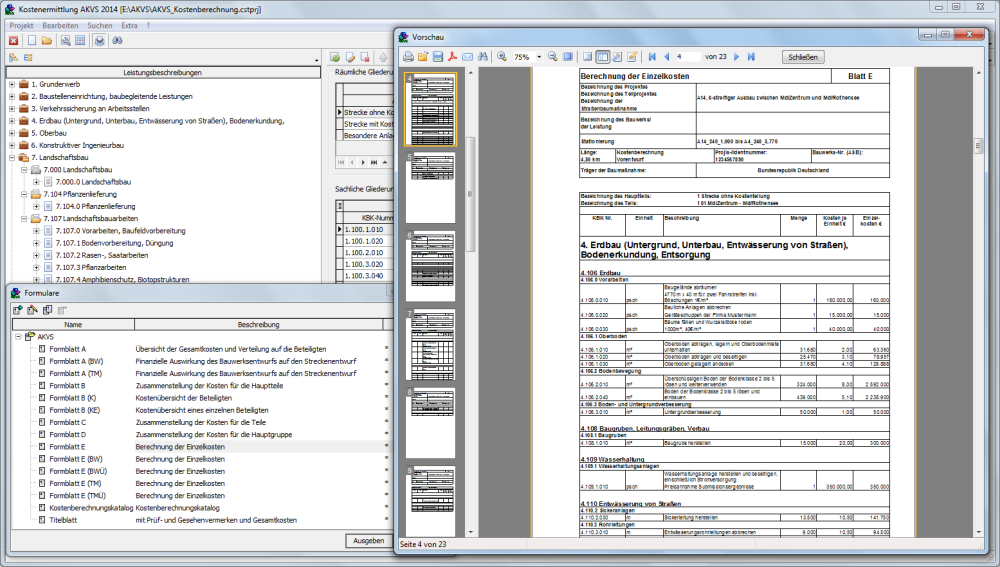Viewport: 1000px width, 567px height.
Task: Click the Leistungsbeschreibungen column header
Action: tap(163, 73)
